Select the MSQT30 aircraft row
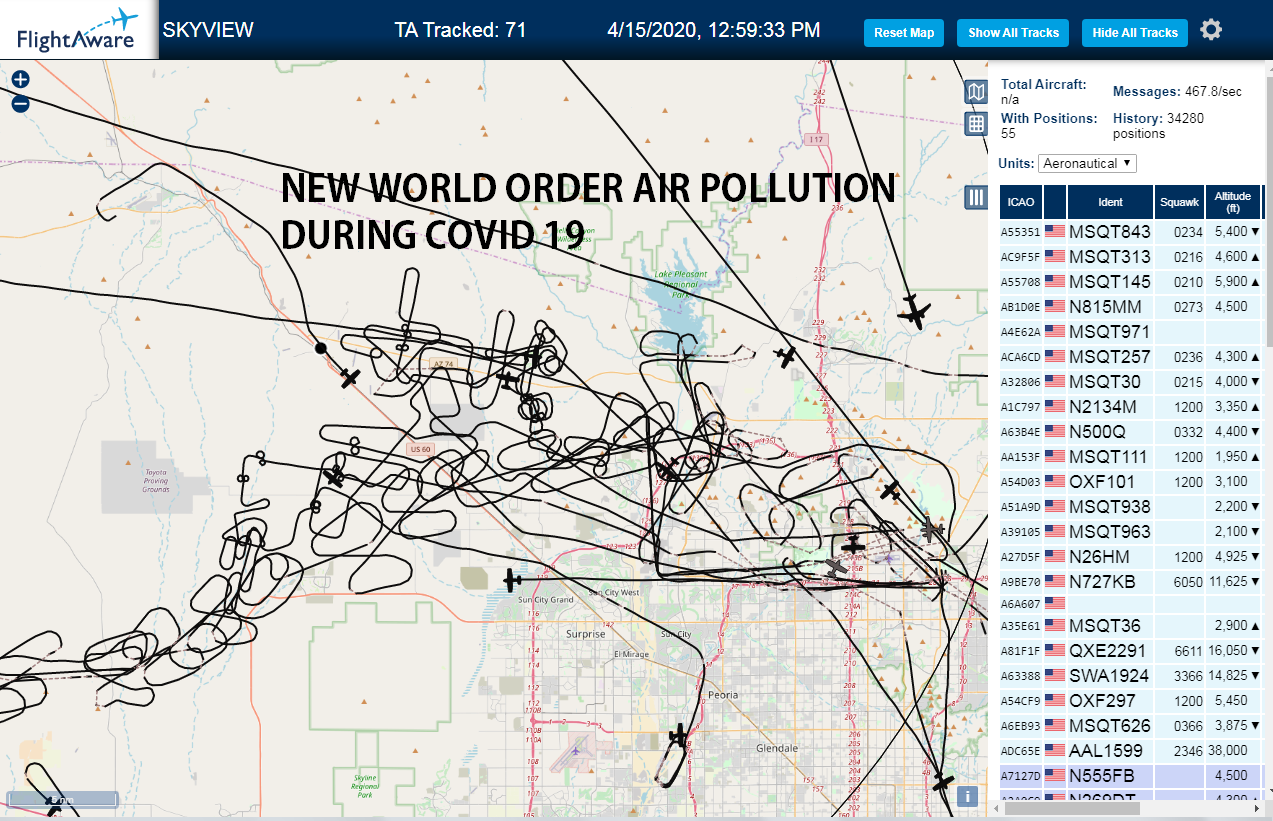The image size is (1273, 821). (1130, 382)
